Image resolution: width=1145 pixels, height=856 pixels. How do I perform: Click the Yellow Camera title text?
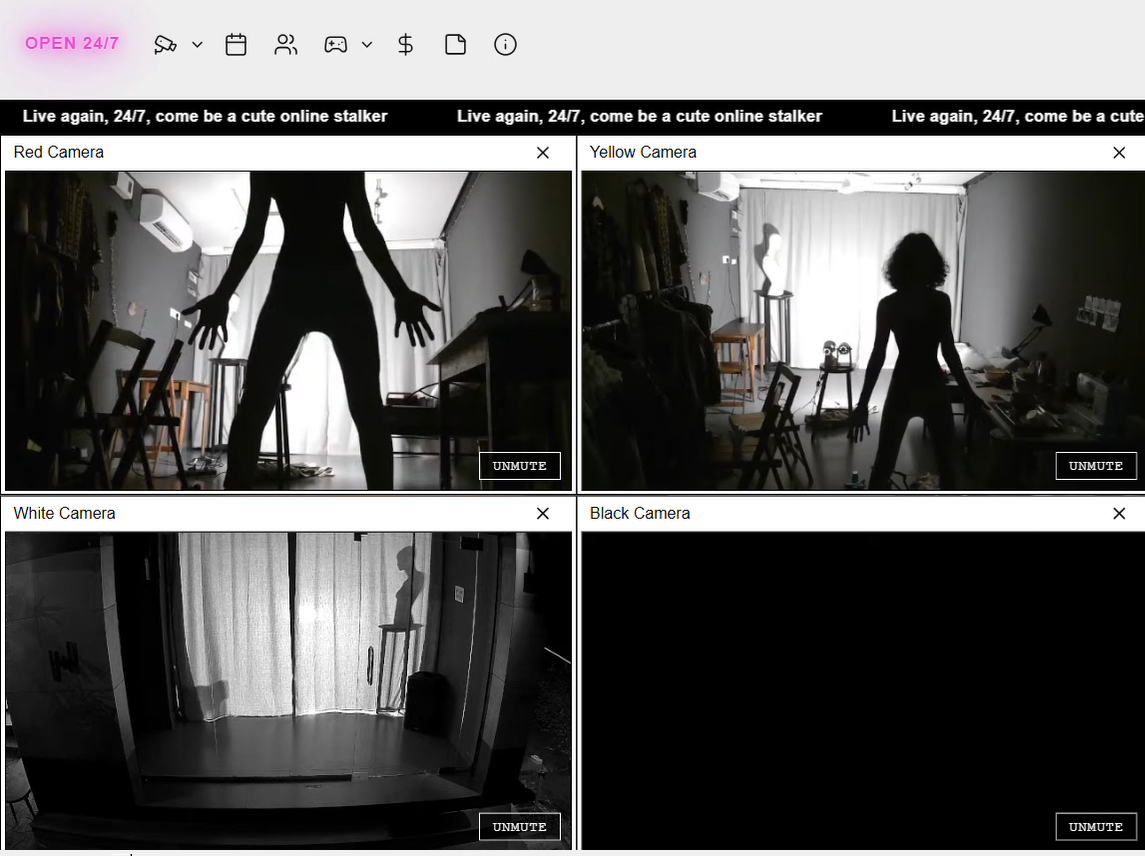[x=643, y=152]
